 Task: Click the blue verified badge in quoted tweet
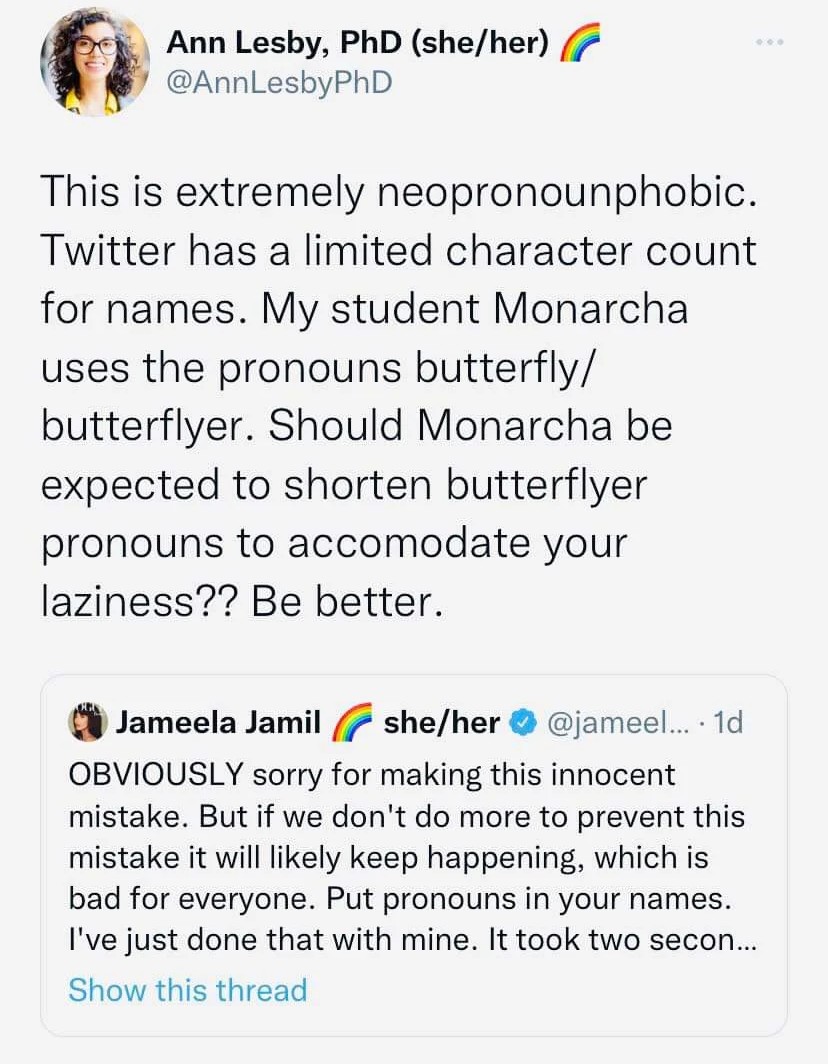click(x=521, y=723)
